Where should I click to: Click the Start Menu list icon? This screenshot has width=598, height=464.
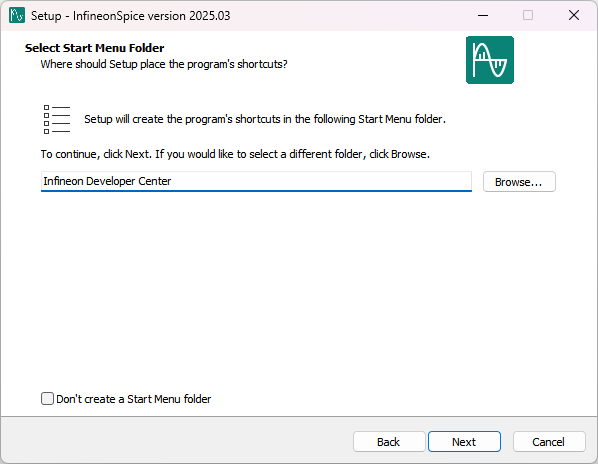(57, 119)
